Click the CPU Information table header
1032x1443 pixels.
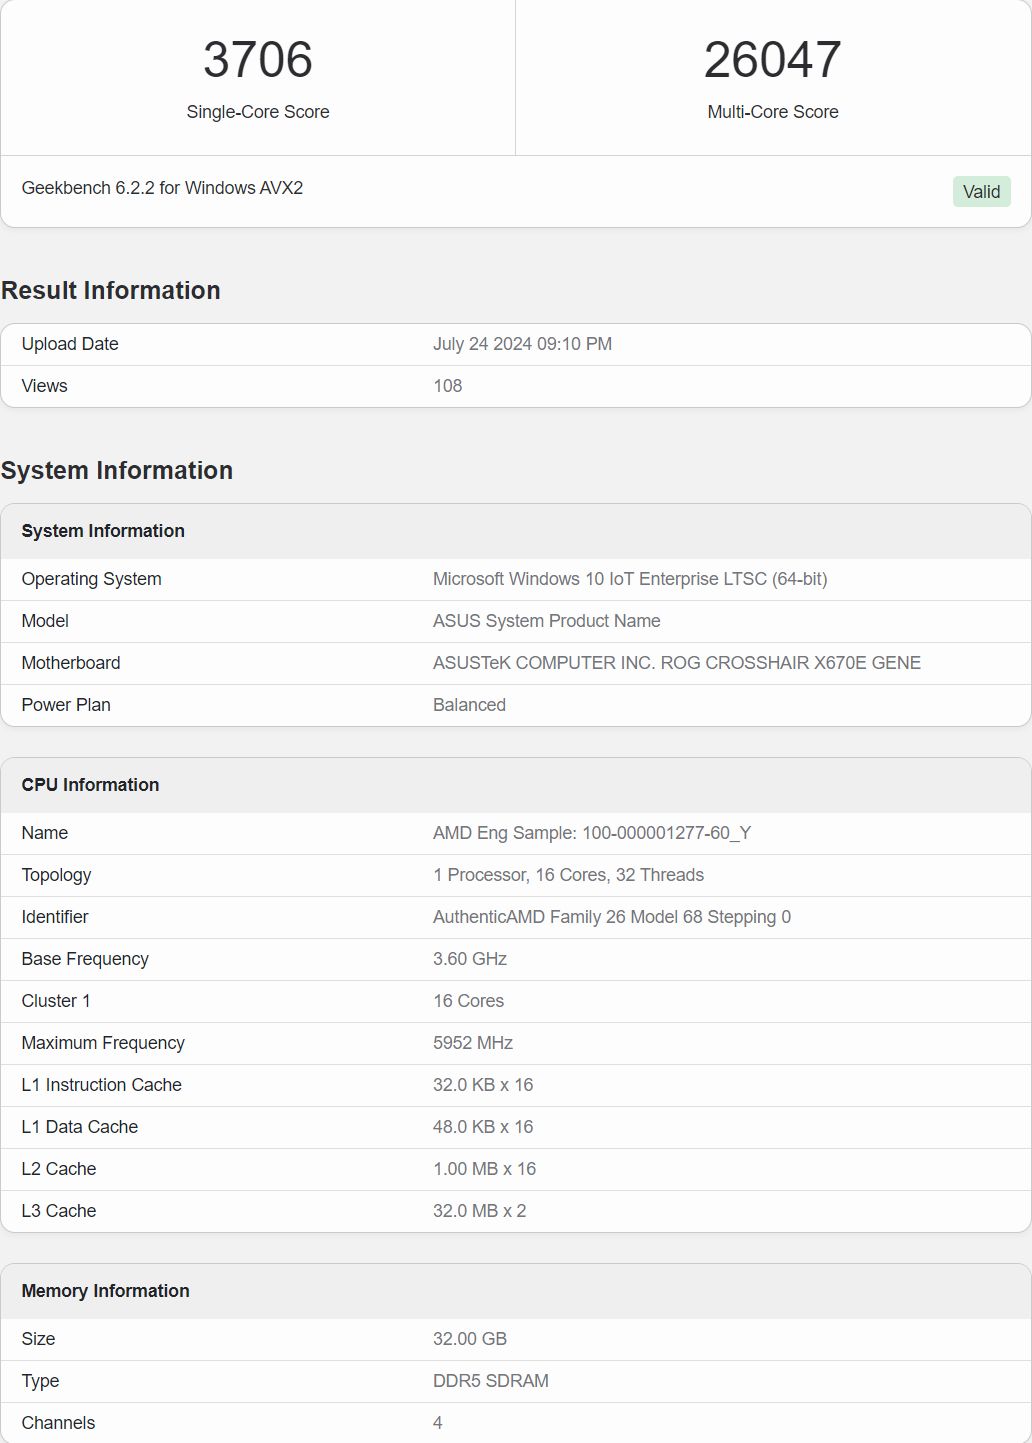tap(90, 785)
